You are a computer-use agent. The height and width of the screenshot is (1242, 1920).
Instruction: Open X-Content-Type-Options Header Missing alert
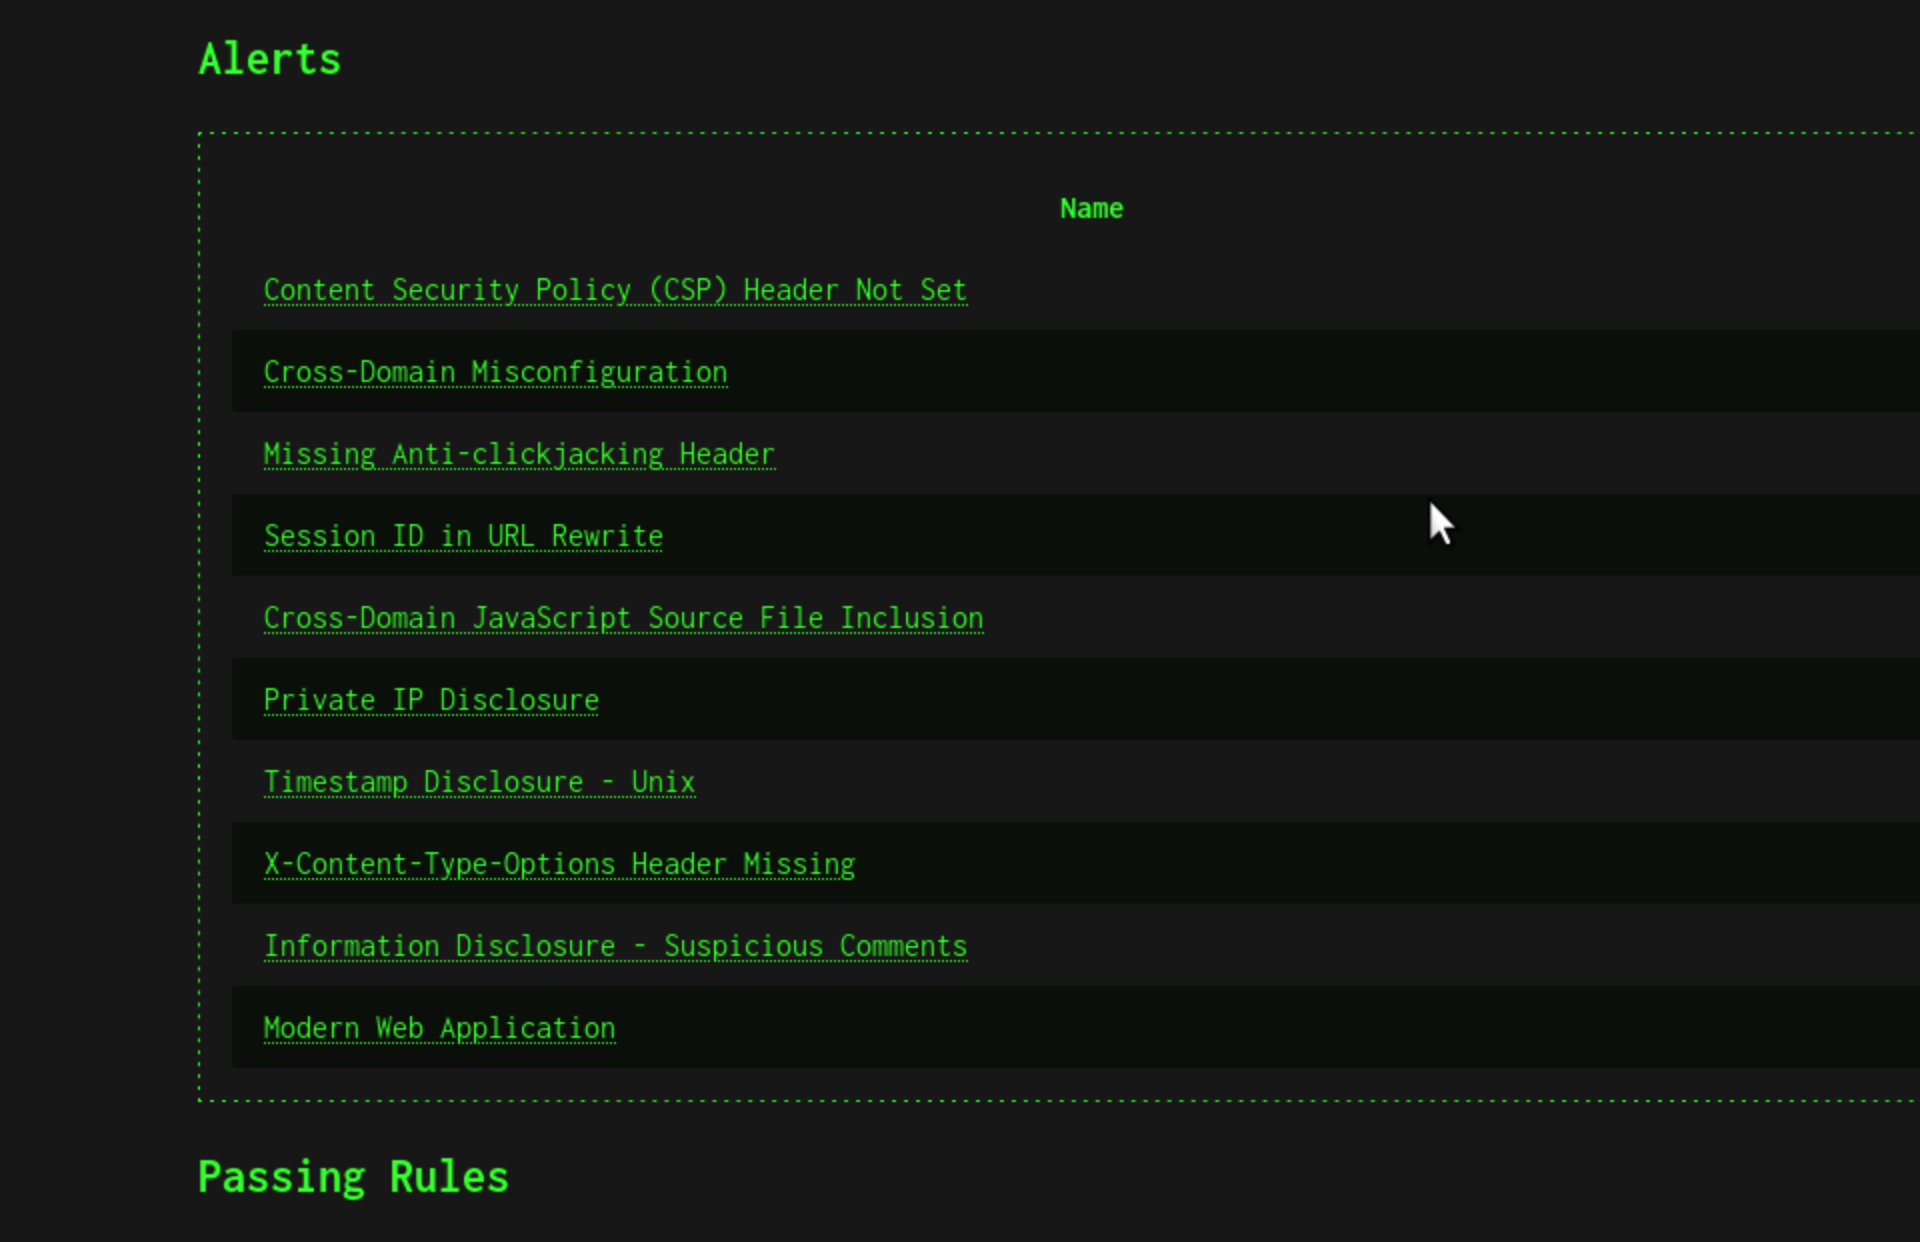(559, 864)
